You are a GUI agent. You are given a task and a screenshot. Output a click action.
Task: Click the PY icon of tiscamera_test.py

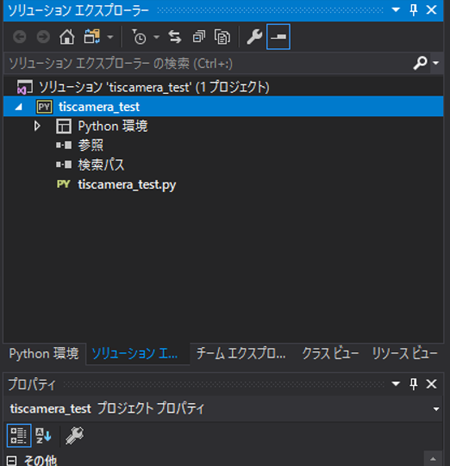(63, 184)
